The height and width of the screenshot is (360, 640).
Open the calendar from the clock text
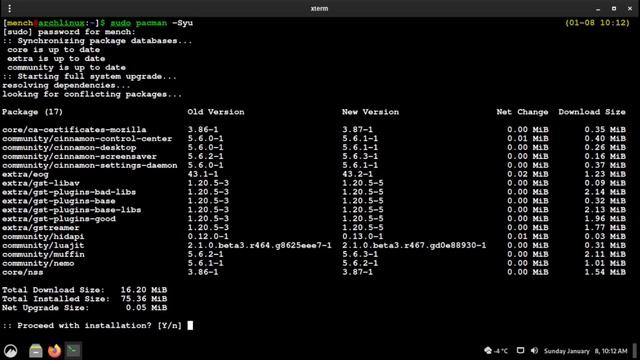click(x=585, y=351)
